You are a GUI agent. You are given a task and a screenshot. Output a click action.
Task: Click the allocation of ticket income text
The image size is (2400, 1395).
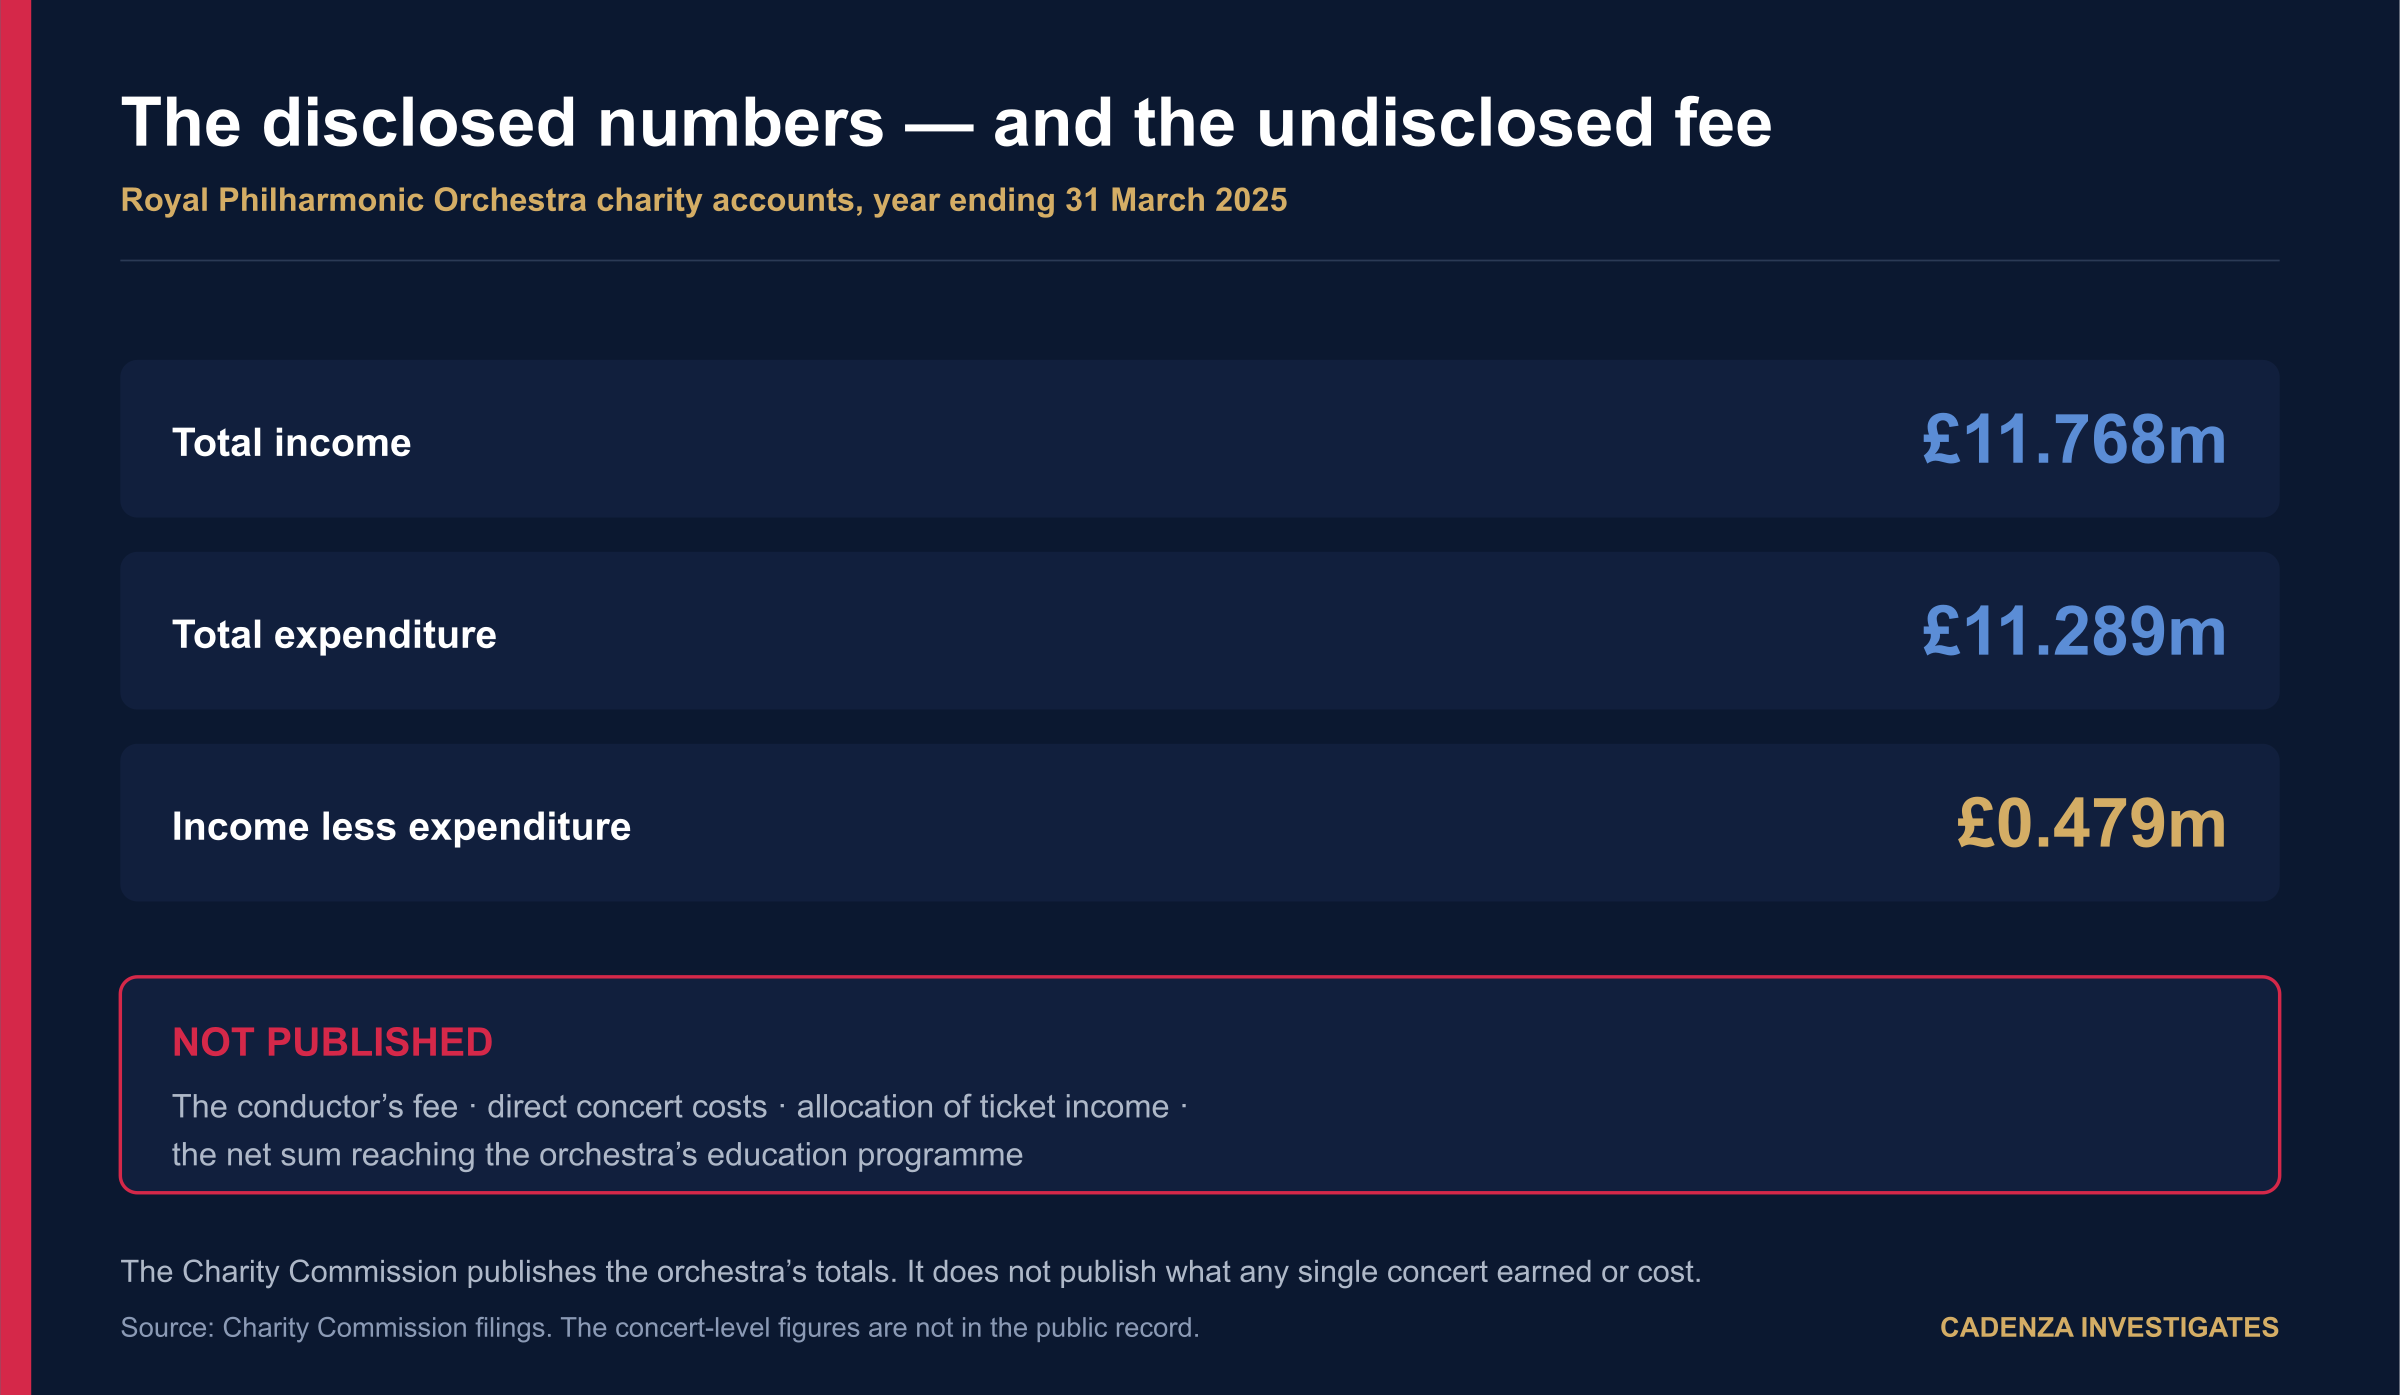[982, 1106]
